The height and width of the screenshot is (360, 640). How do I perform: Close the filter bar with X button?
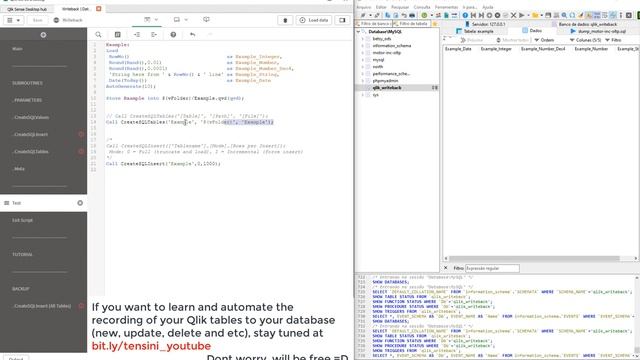tap(446, 268)
